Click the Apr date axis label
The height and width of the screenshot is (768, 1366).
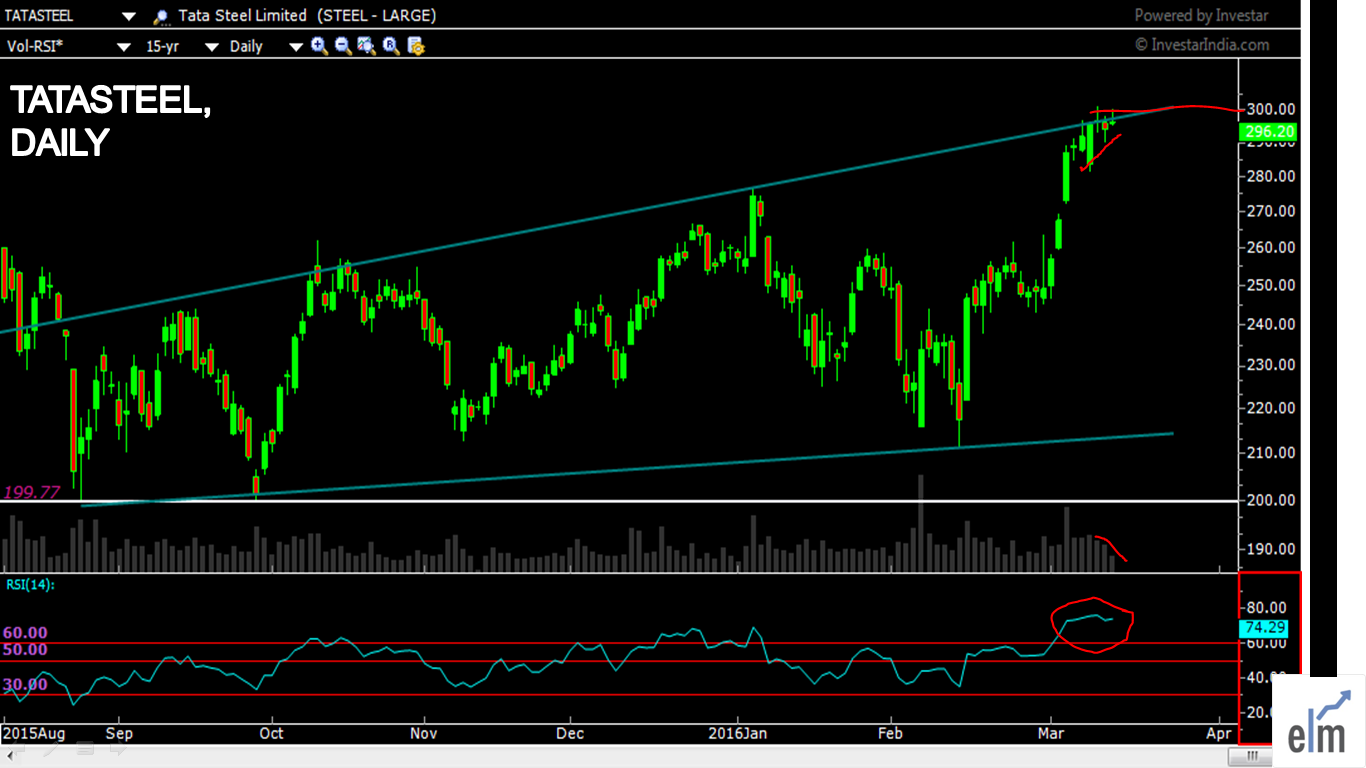coord(1220,733)
